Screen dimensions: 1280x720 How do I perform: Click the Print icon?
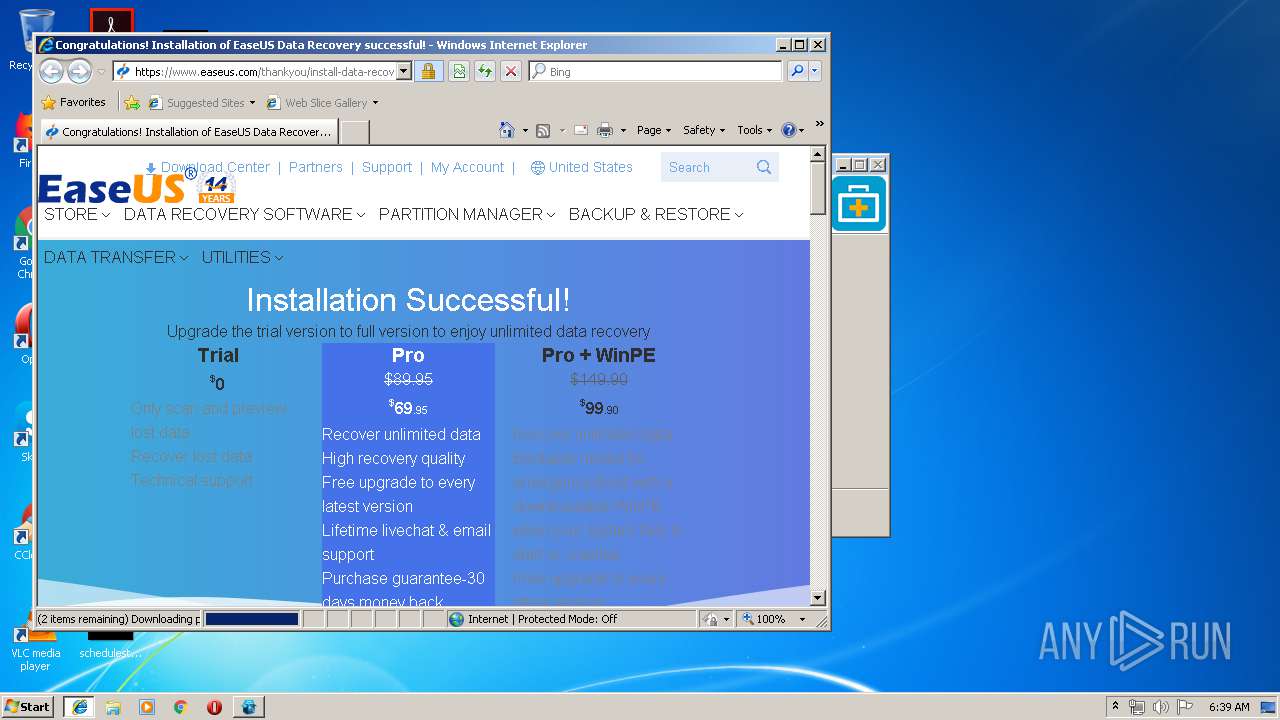(x=605, y=130)
